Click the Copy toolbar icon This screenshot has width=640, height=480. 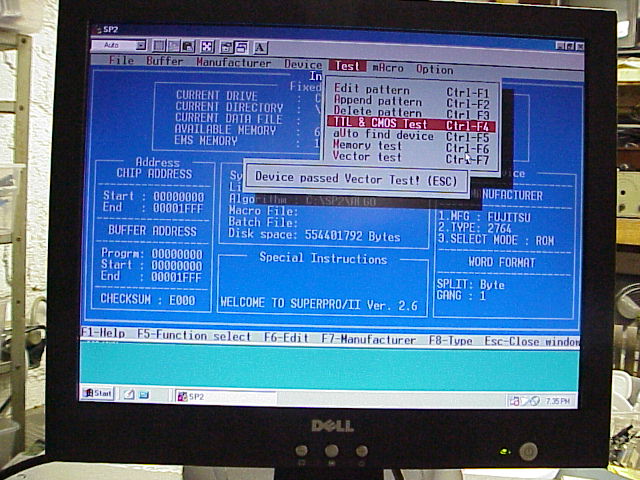[x=174, y=46]
